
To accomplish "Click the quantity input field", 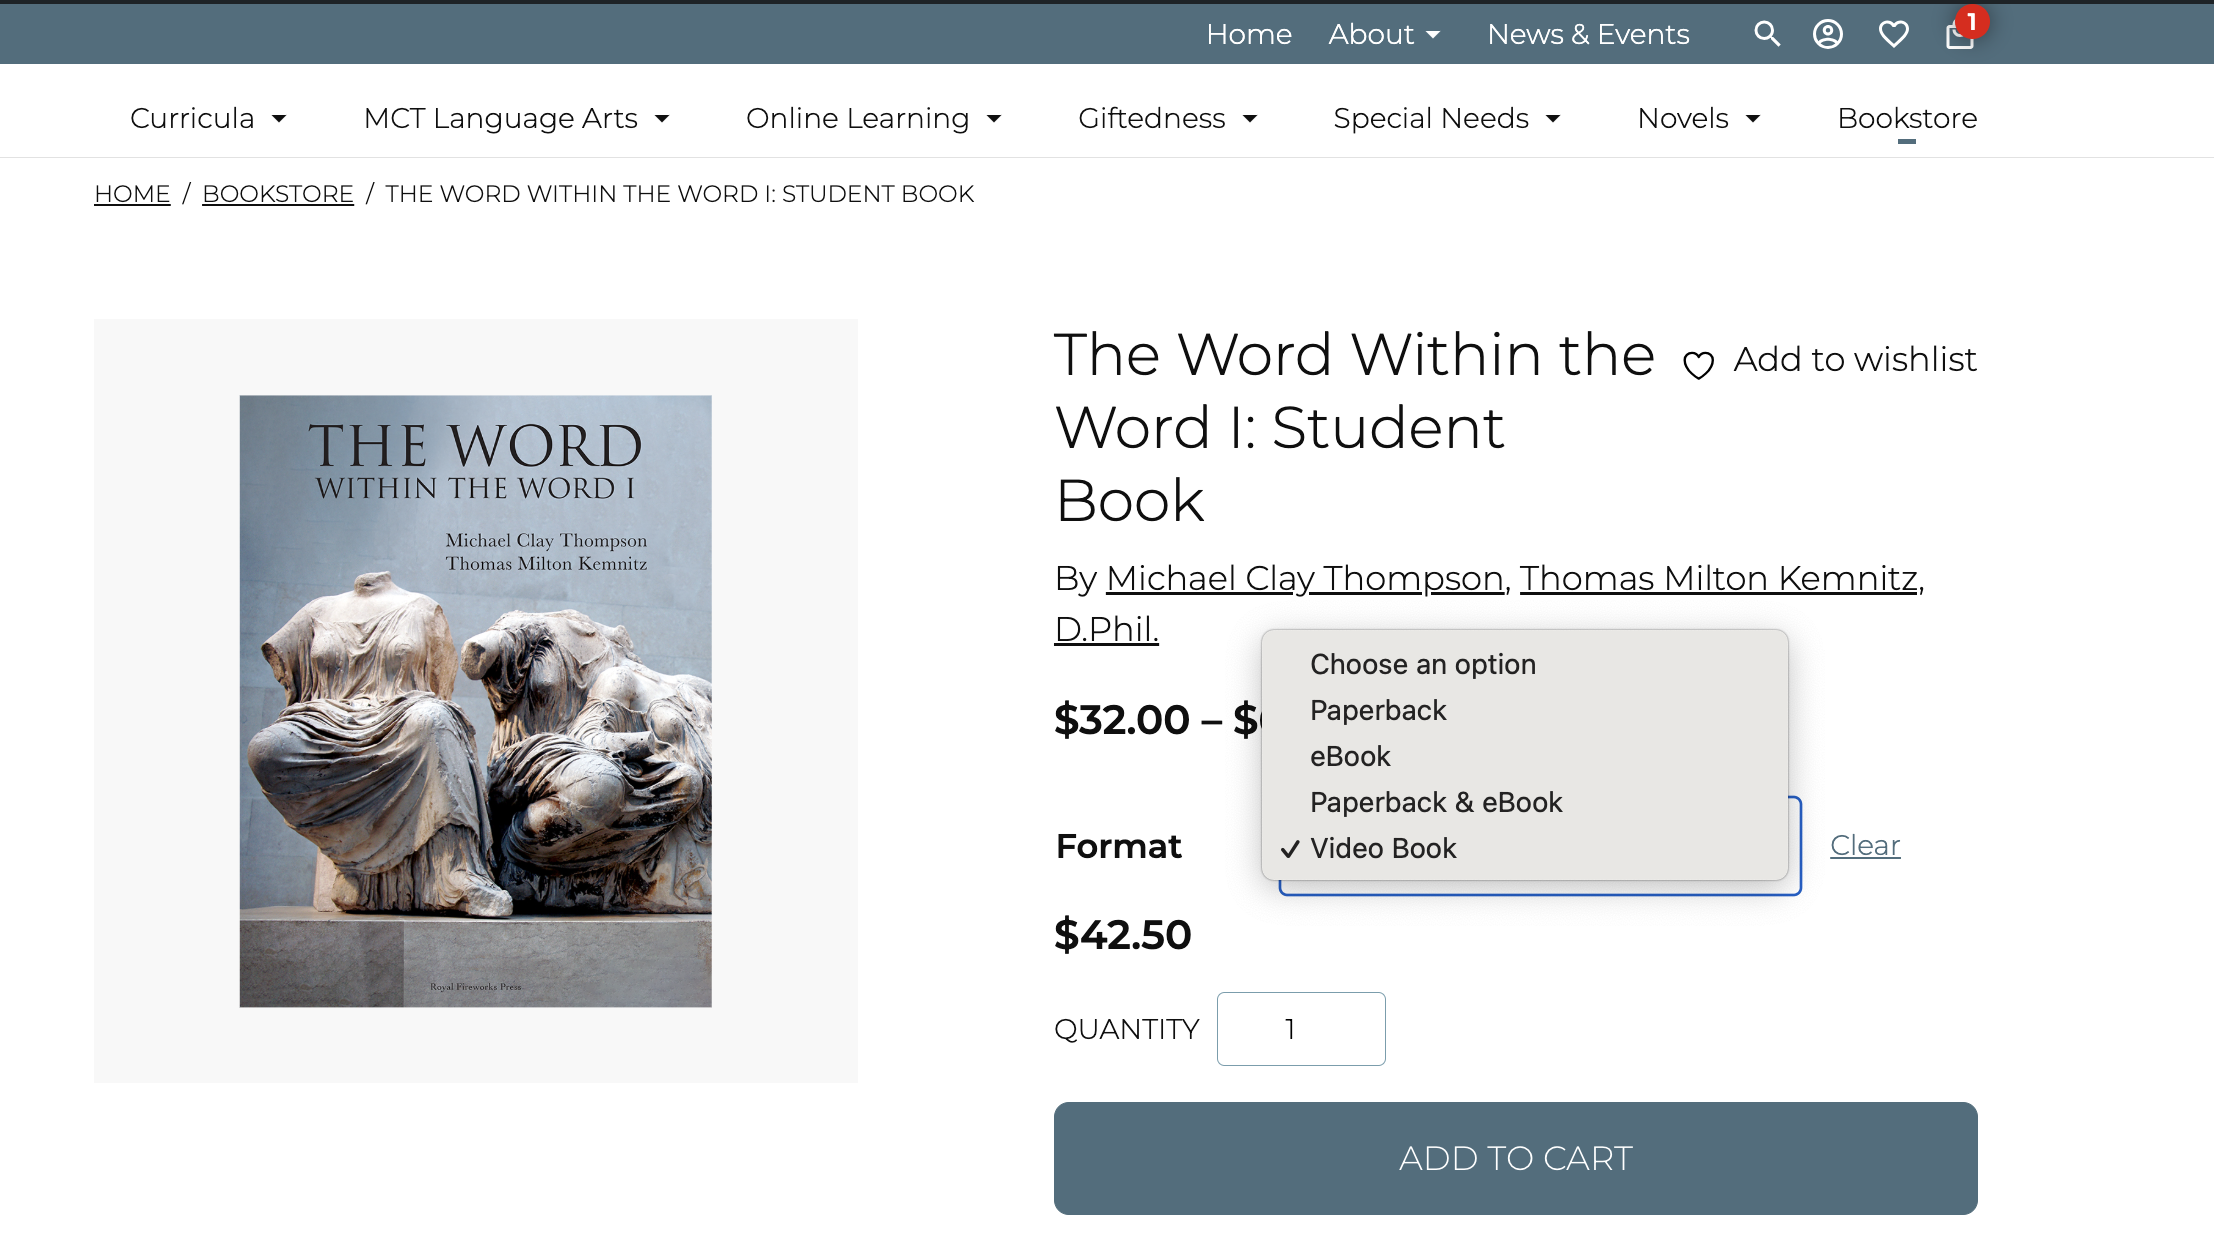I will pos(1301,1029).
